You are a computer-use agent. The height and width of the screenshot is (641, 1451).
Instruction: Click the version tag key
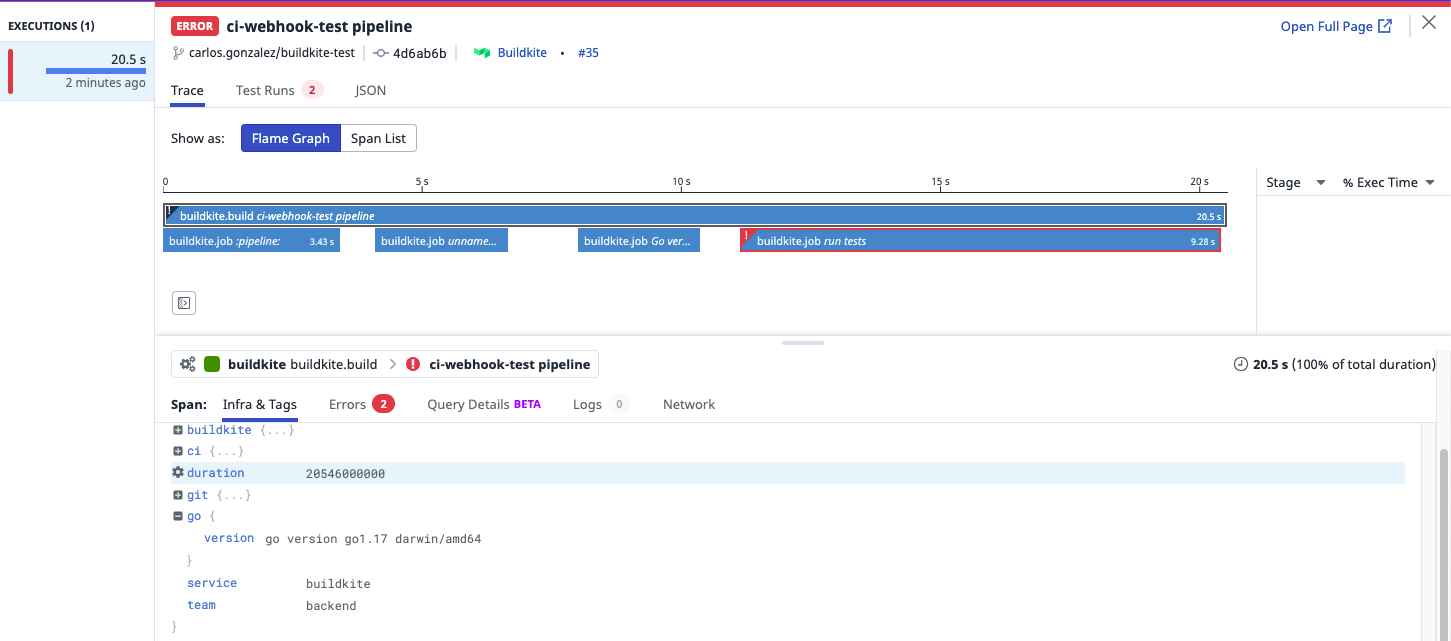[x=229, y=538]
